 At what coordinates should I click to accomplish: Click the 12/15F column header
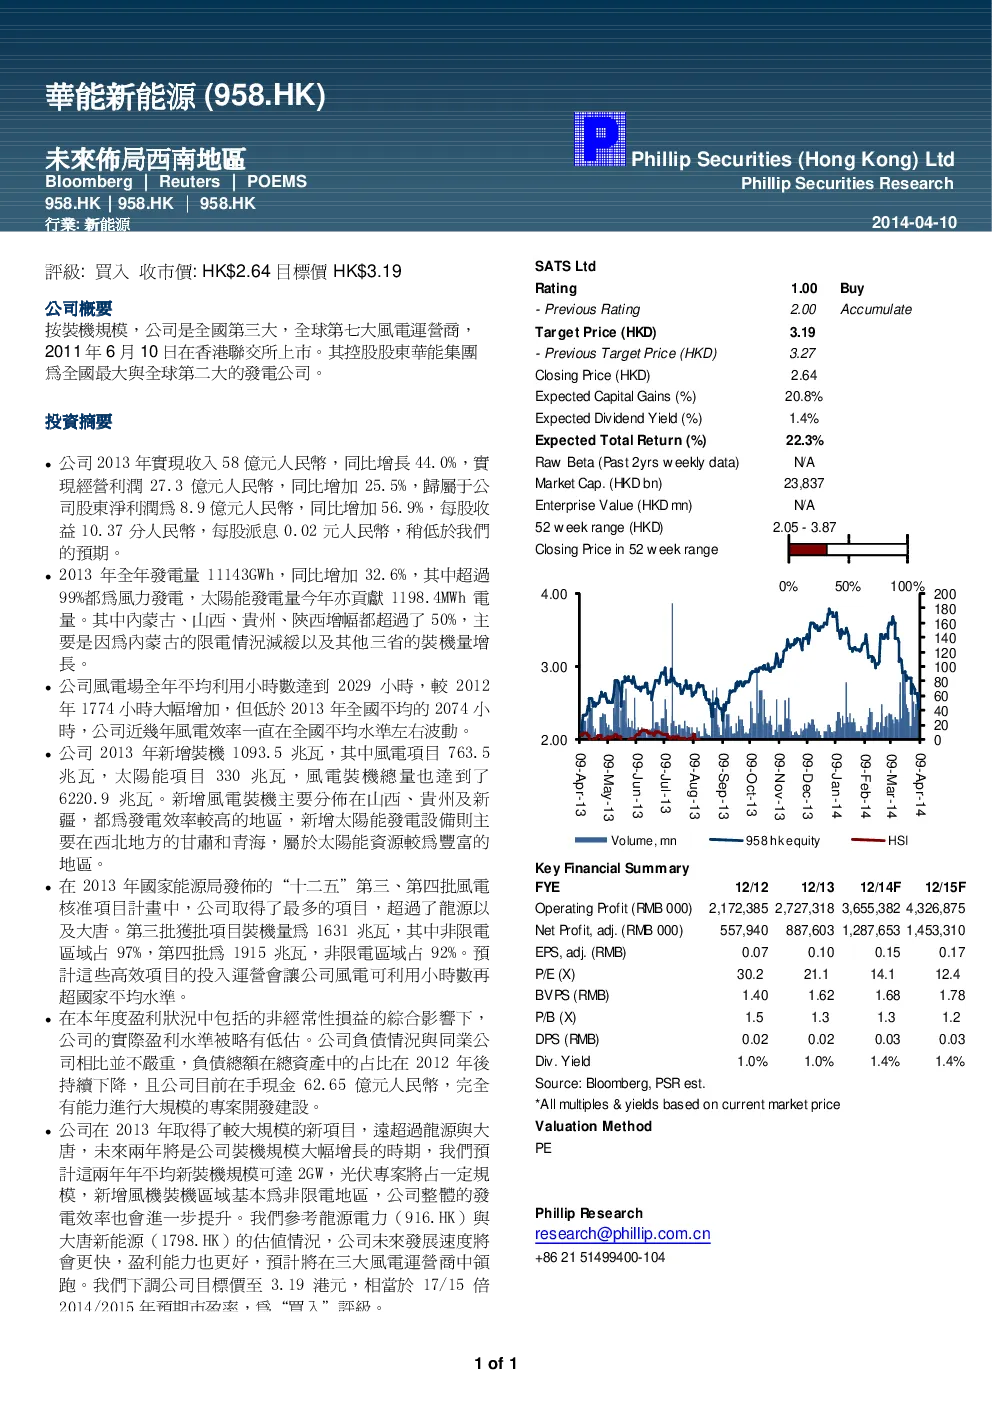(x=945, y=887)
